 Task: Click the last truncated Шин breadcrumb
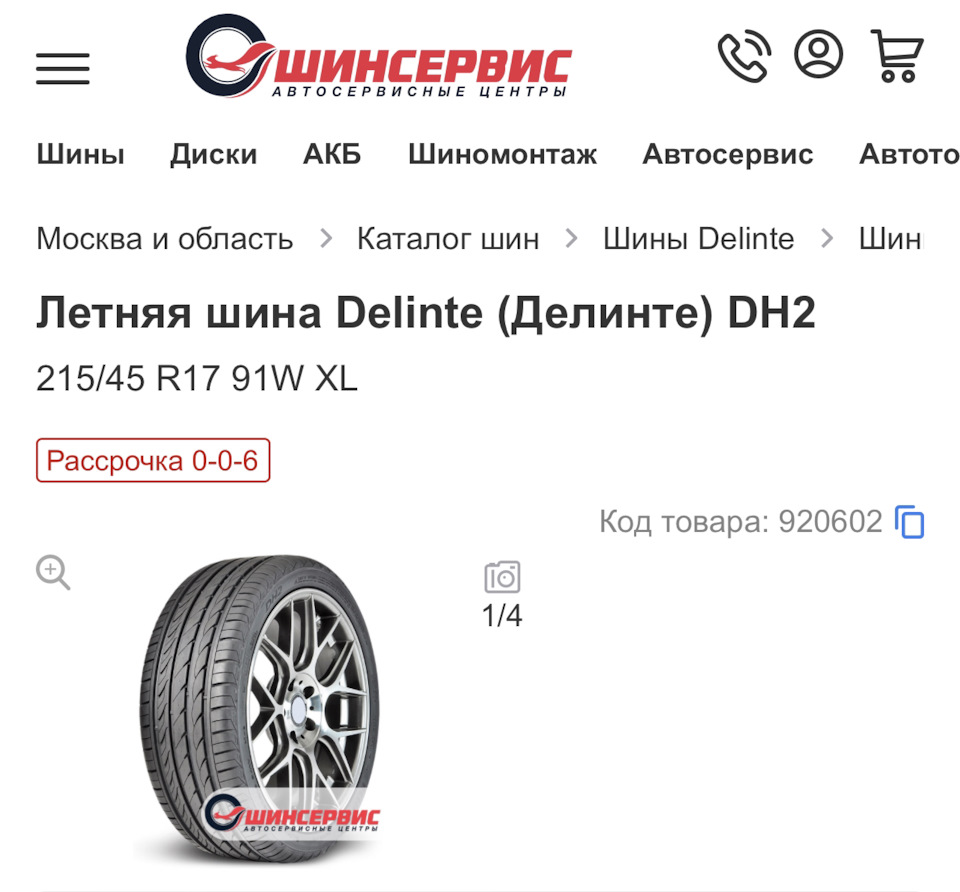click(x=890, y=238)
